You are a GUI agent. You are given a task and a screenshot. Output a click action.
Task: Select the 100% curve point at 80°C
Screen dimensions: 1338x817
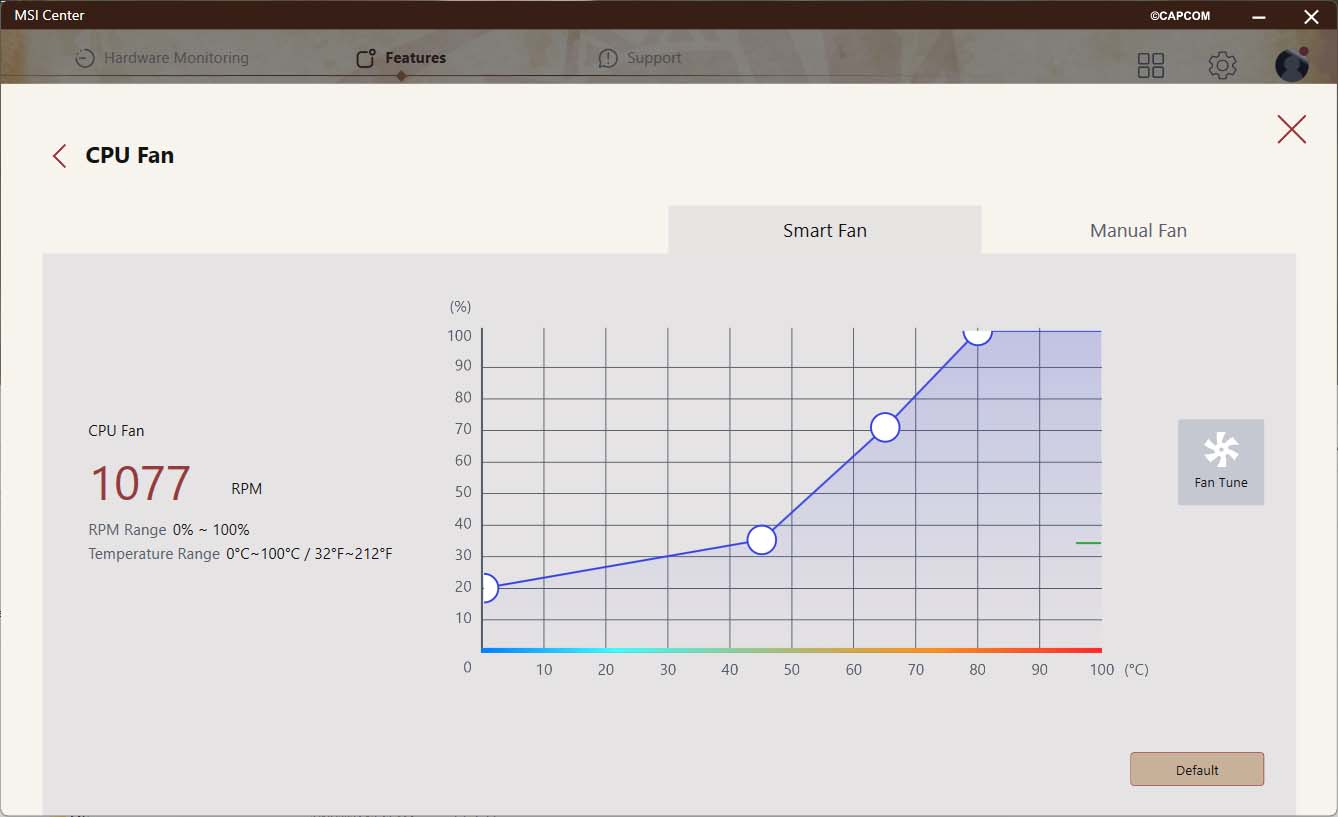tap(977, 333)
